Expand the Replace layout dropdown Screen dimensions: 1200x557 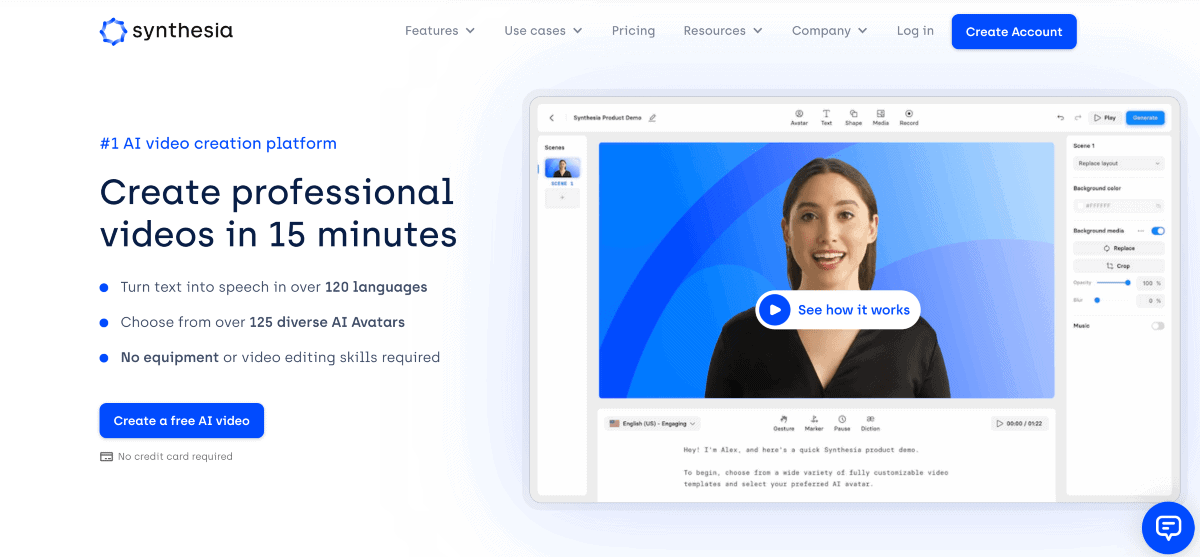click(x=1118, y=163)
